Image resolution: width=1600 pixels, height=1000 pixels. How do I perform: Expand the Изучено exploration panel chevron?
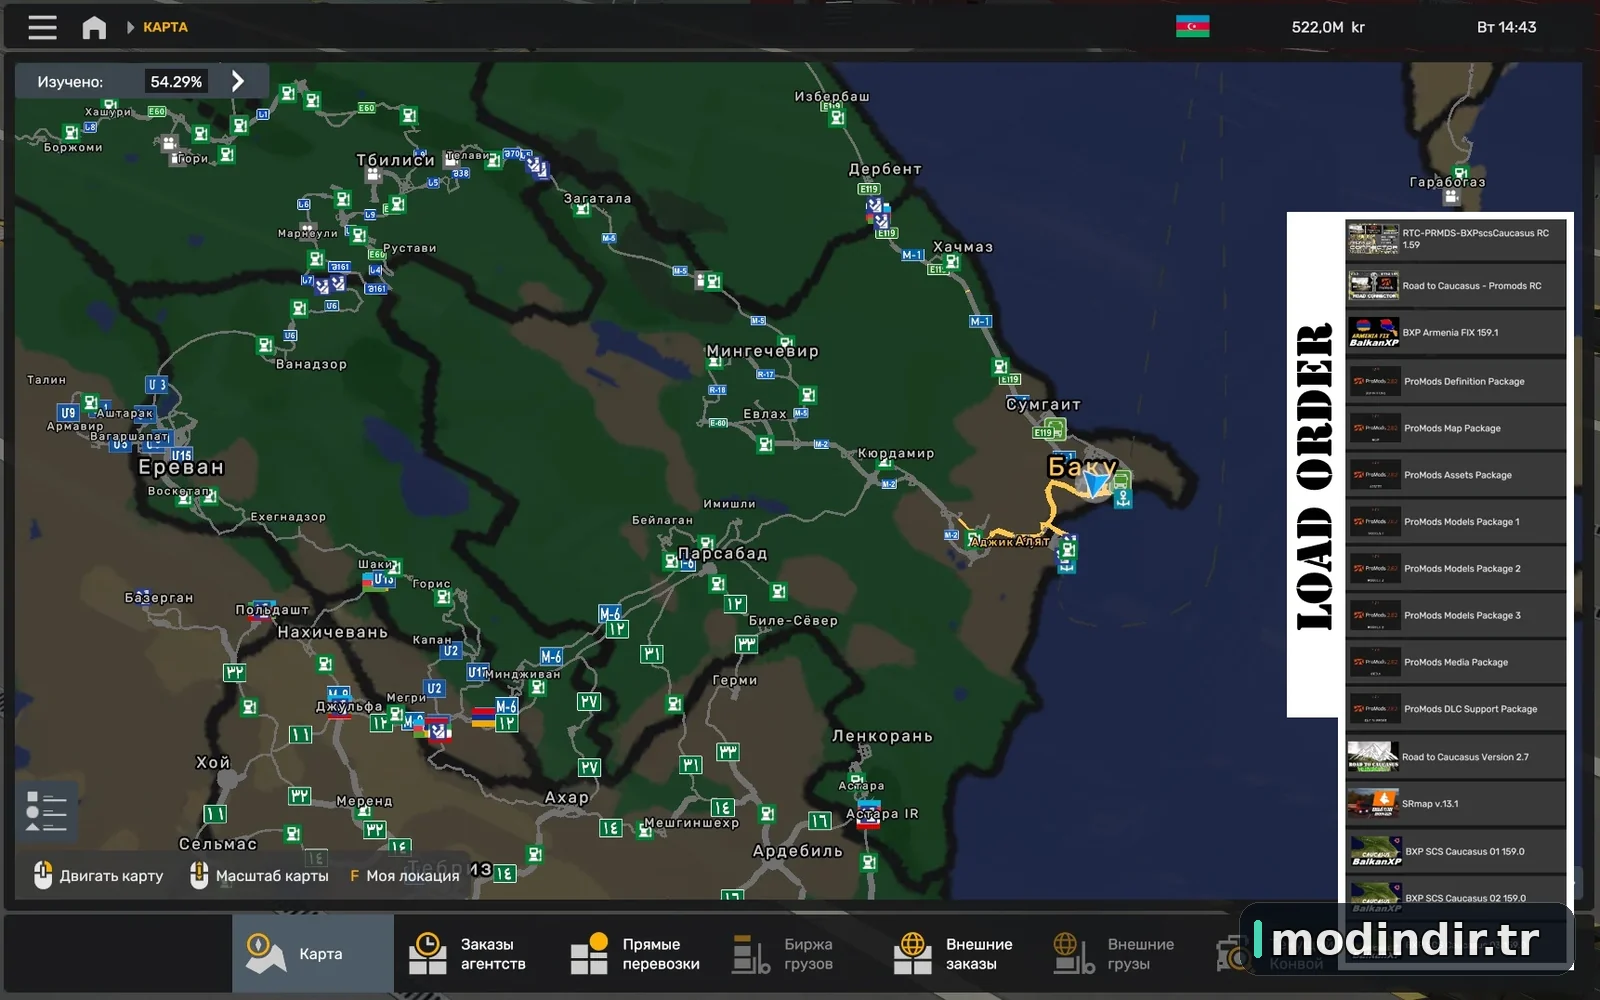click(238, 81)
